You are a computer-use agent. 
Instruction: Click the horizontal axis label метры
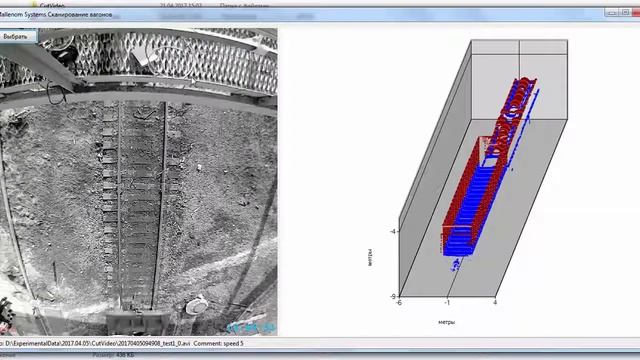point(447,322)
